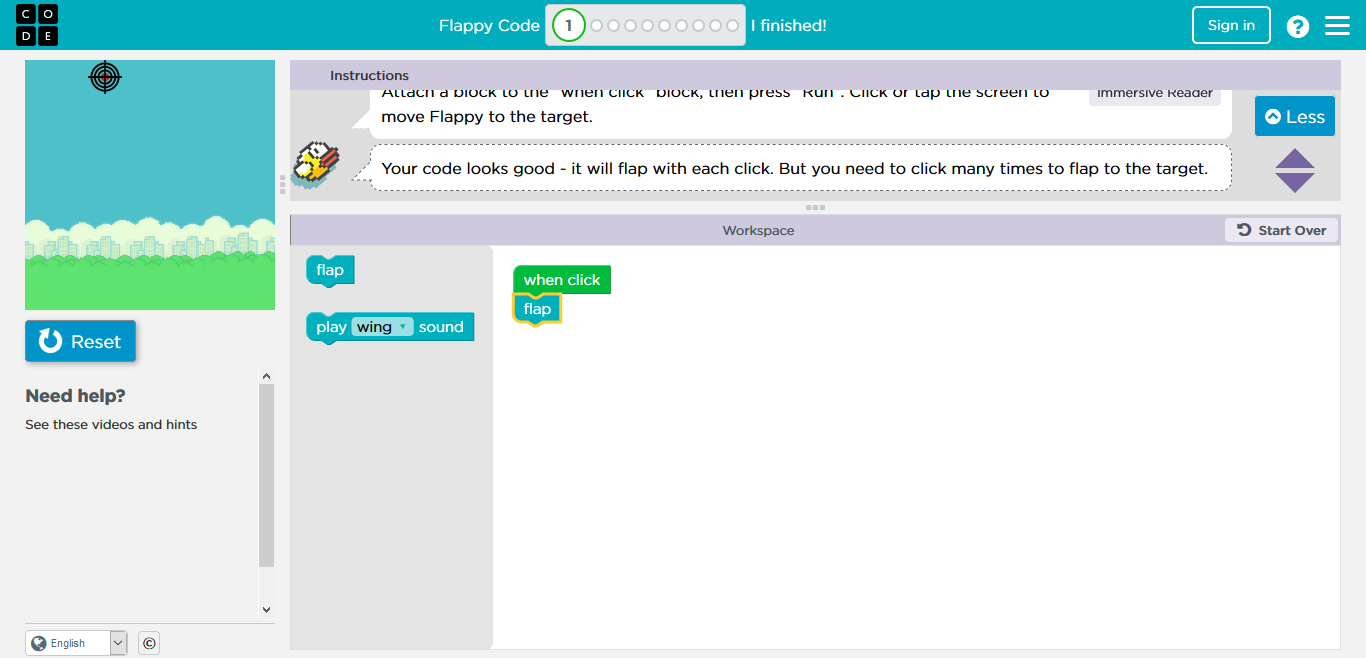
Task: Click the Sign in button
Action: tap(1231, 25)
